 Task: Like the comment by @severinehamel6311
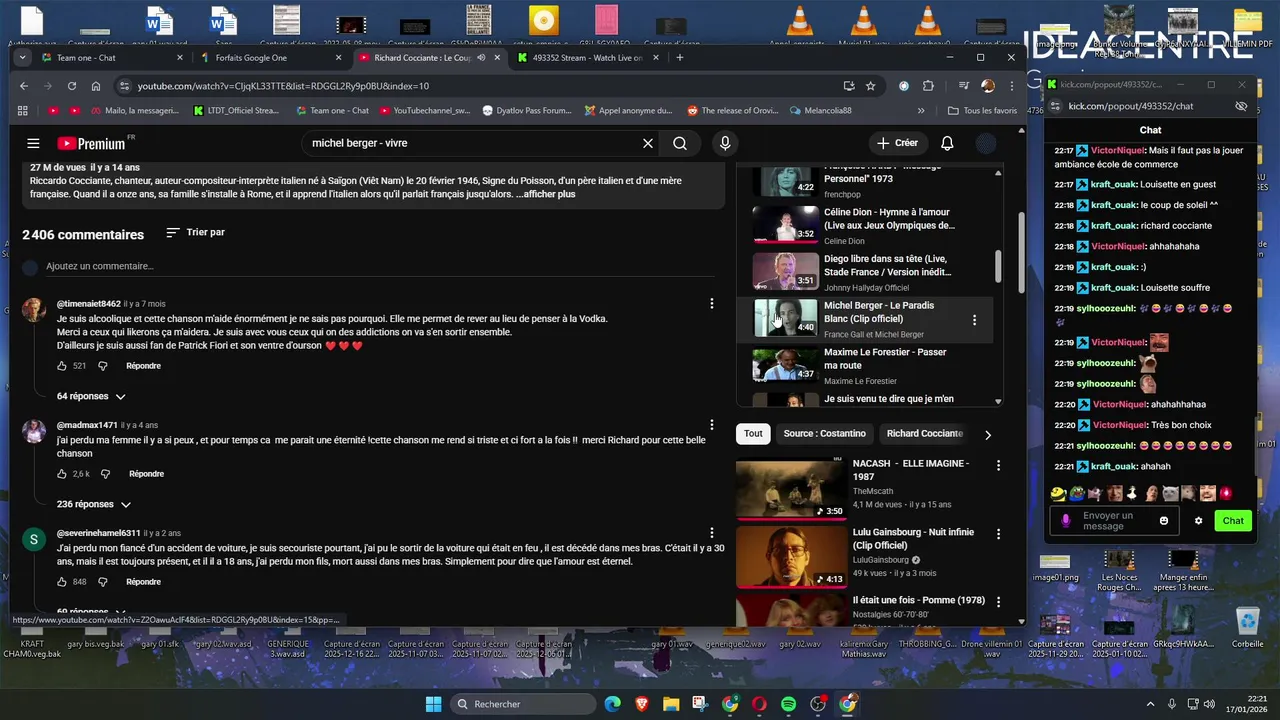62,582
